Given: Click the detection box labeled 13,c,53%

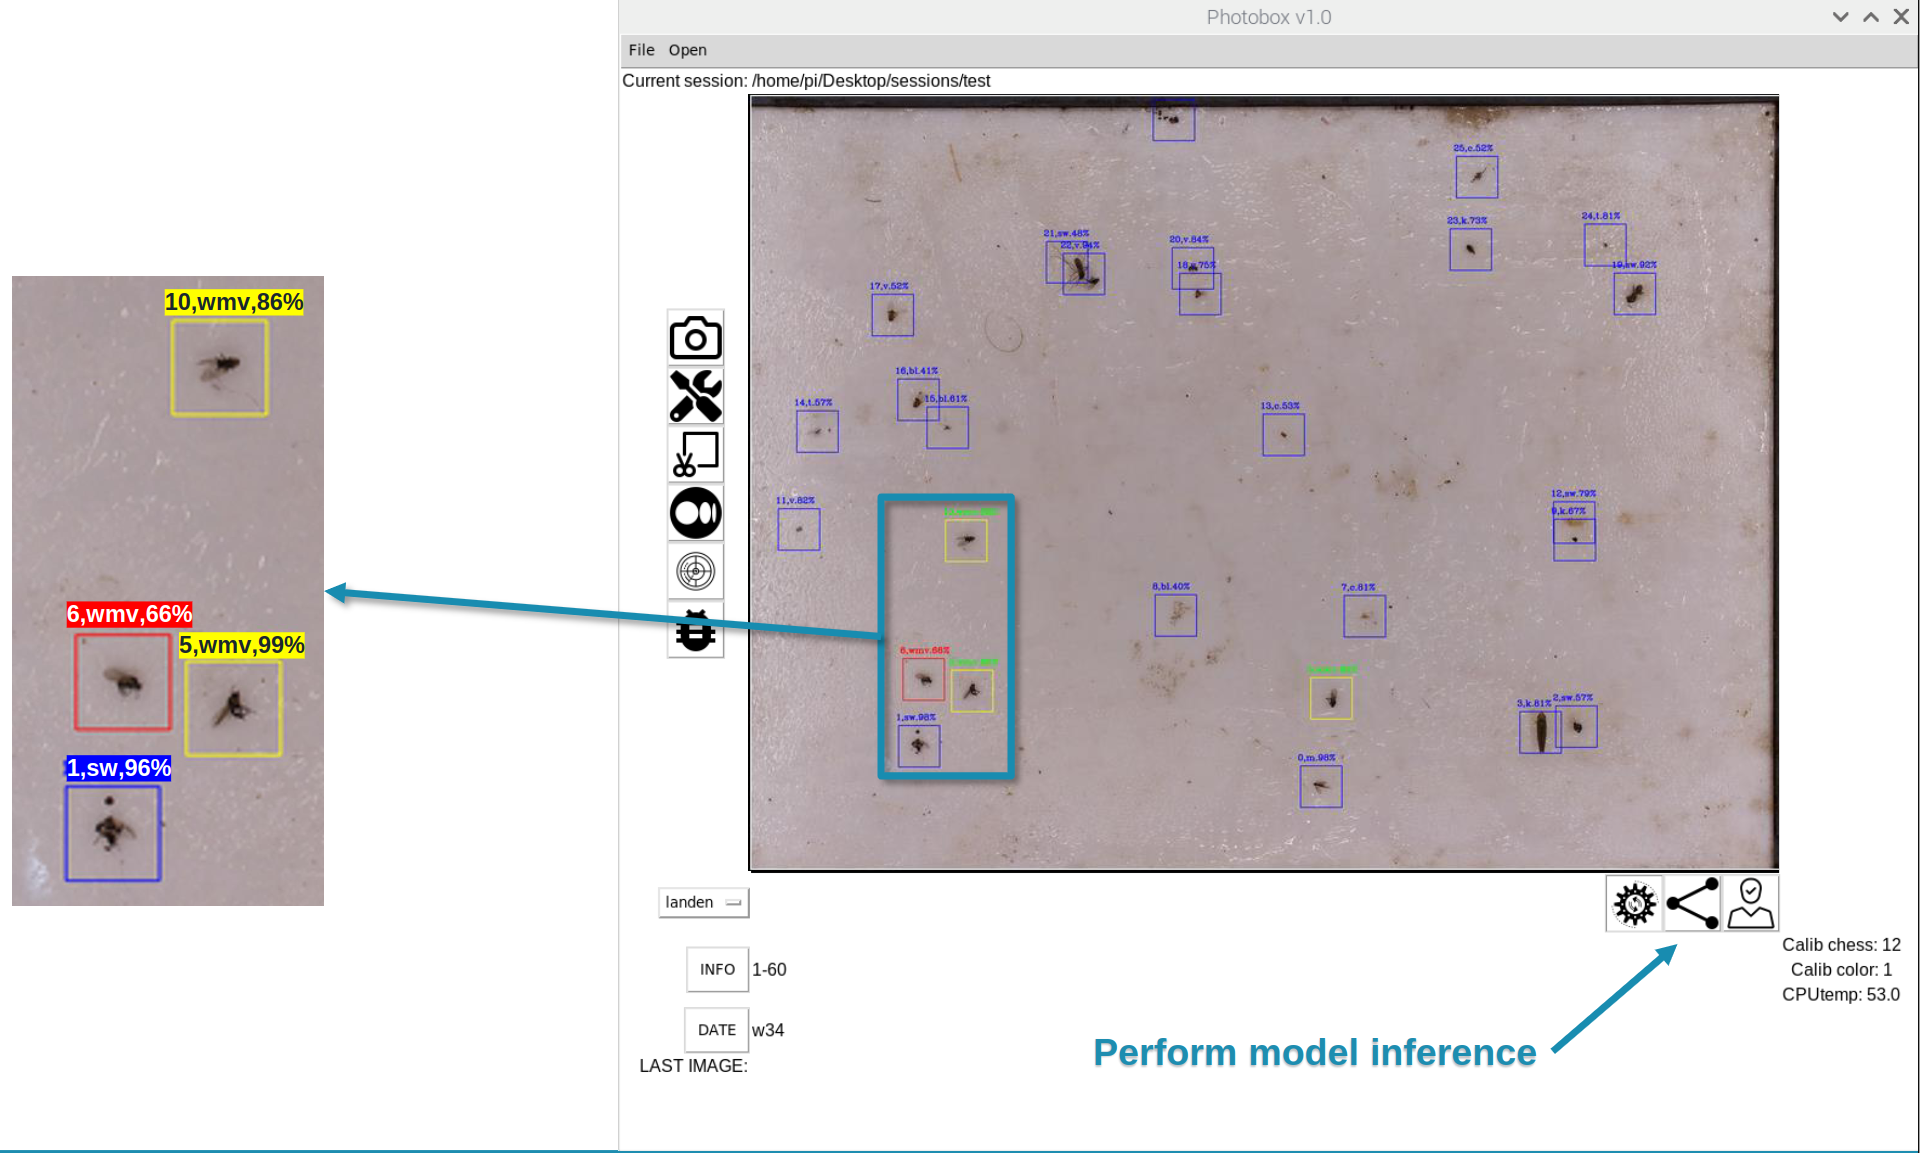Looking at the screenshot, I should [1283, 435].
